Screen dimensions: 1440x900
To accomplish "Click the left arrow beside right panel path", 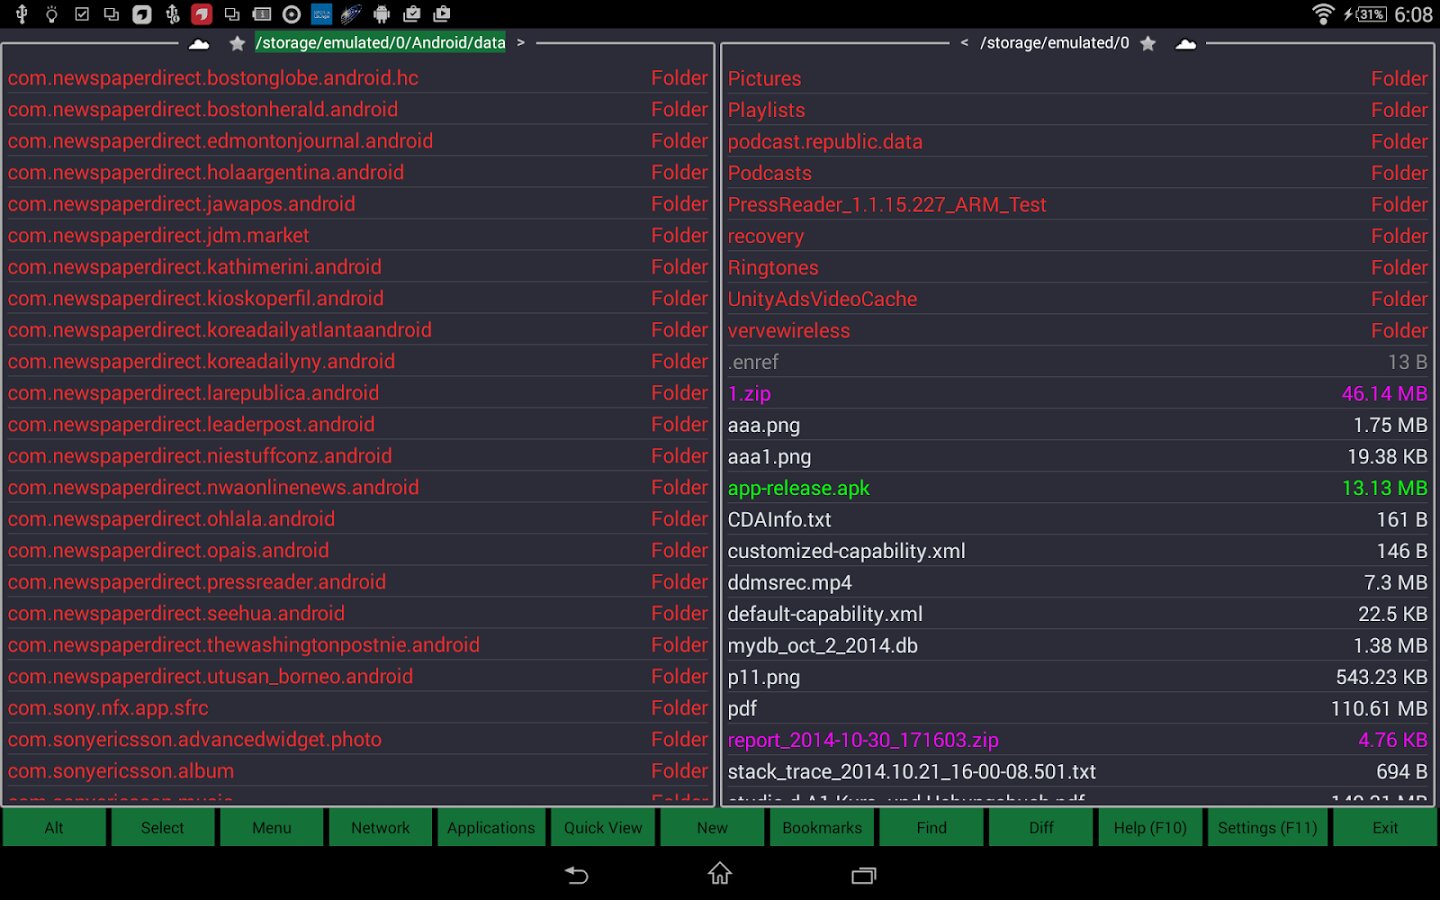I will [964, 43].
